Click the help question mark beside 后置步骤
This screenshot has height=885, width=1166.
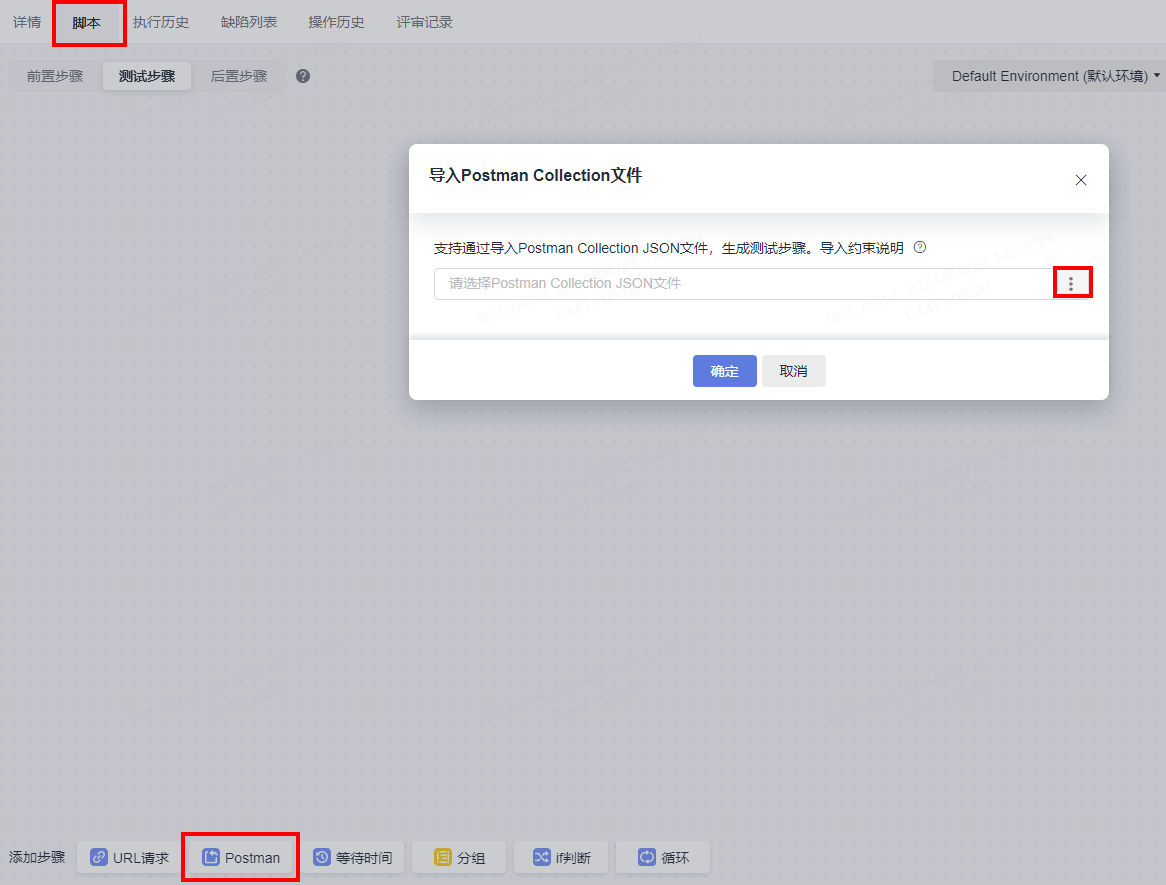(x=303, y=76)
